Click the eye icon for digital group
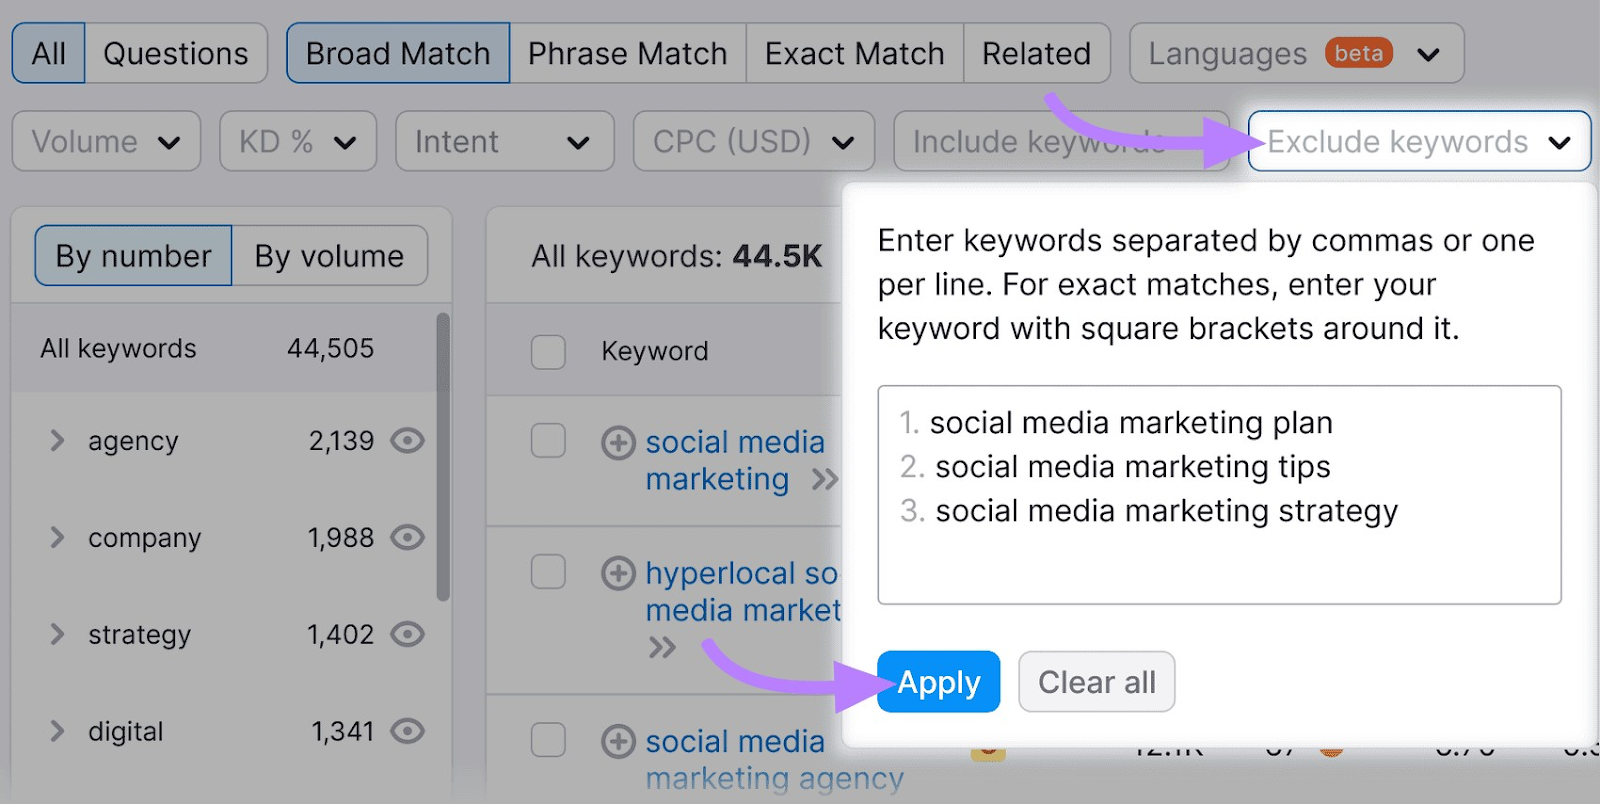The image size is (1600, 804). pos(407,731)
